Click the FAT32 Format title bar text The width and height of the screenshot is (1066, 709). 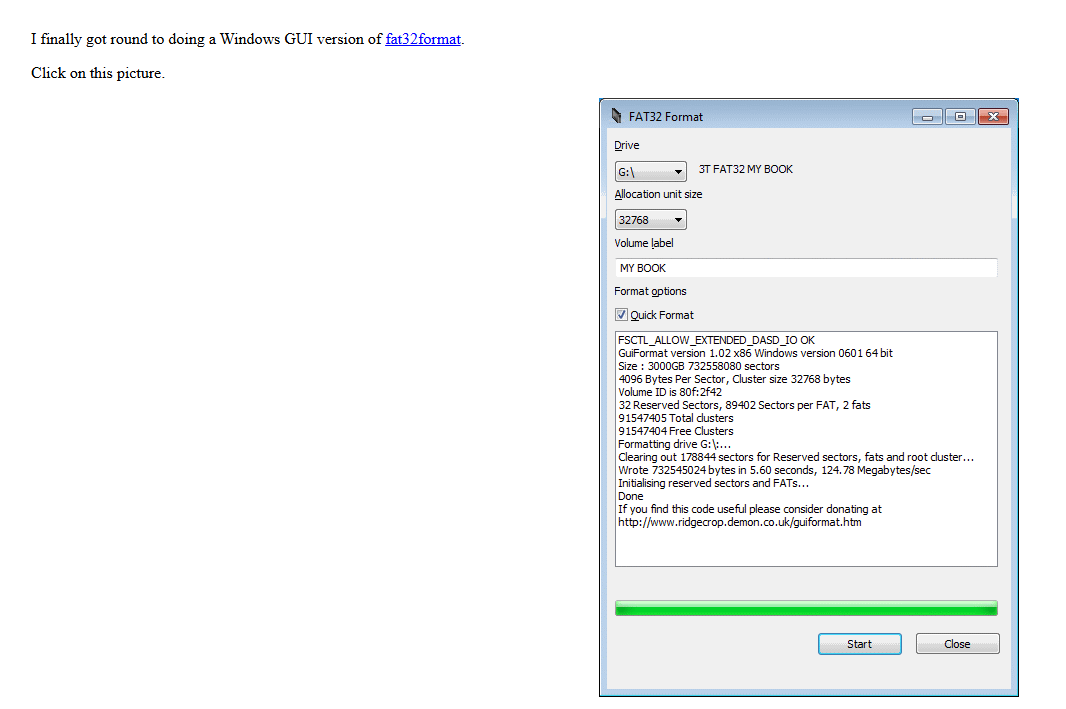[x=665, y=117]
